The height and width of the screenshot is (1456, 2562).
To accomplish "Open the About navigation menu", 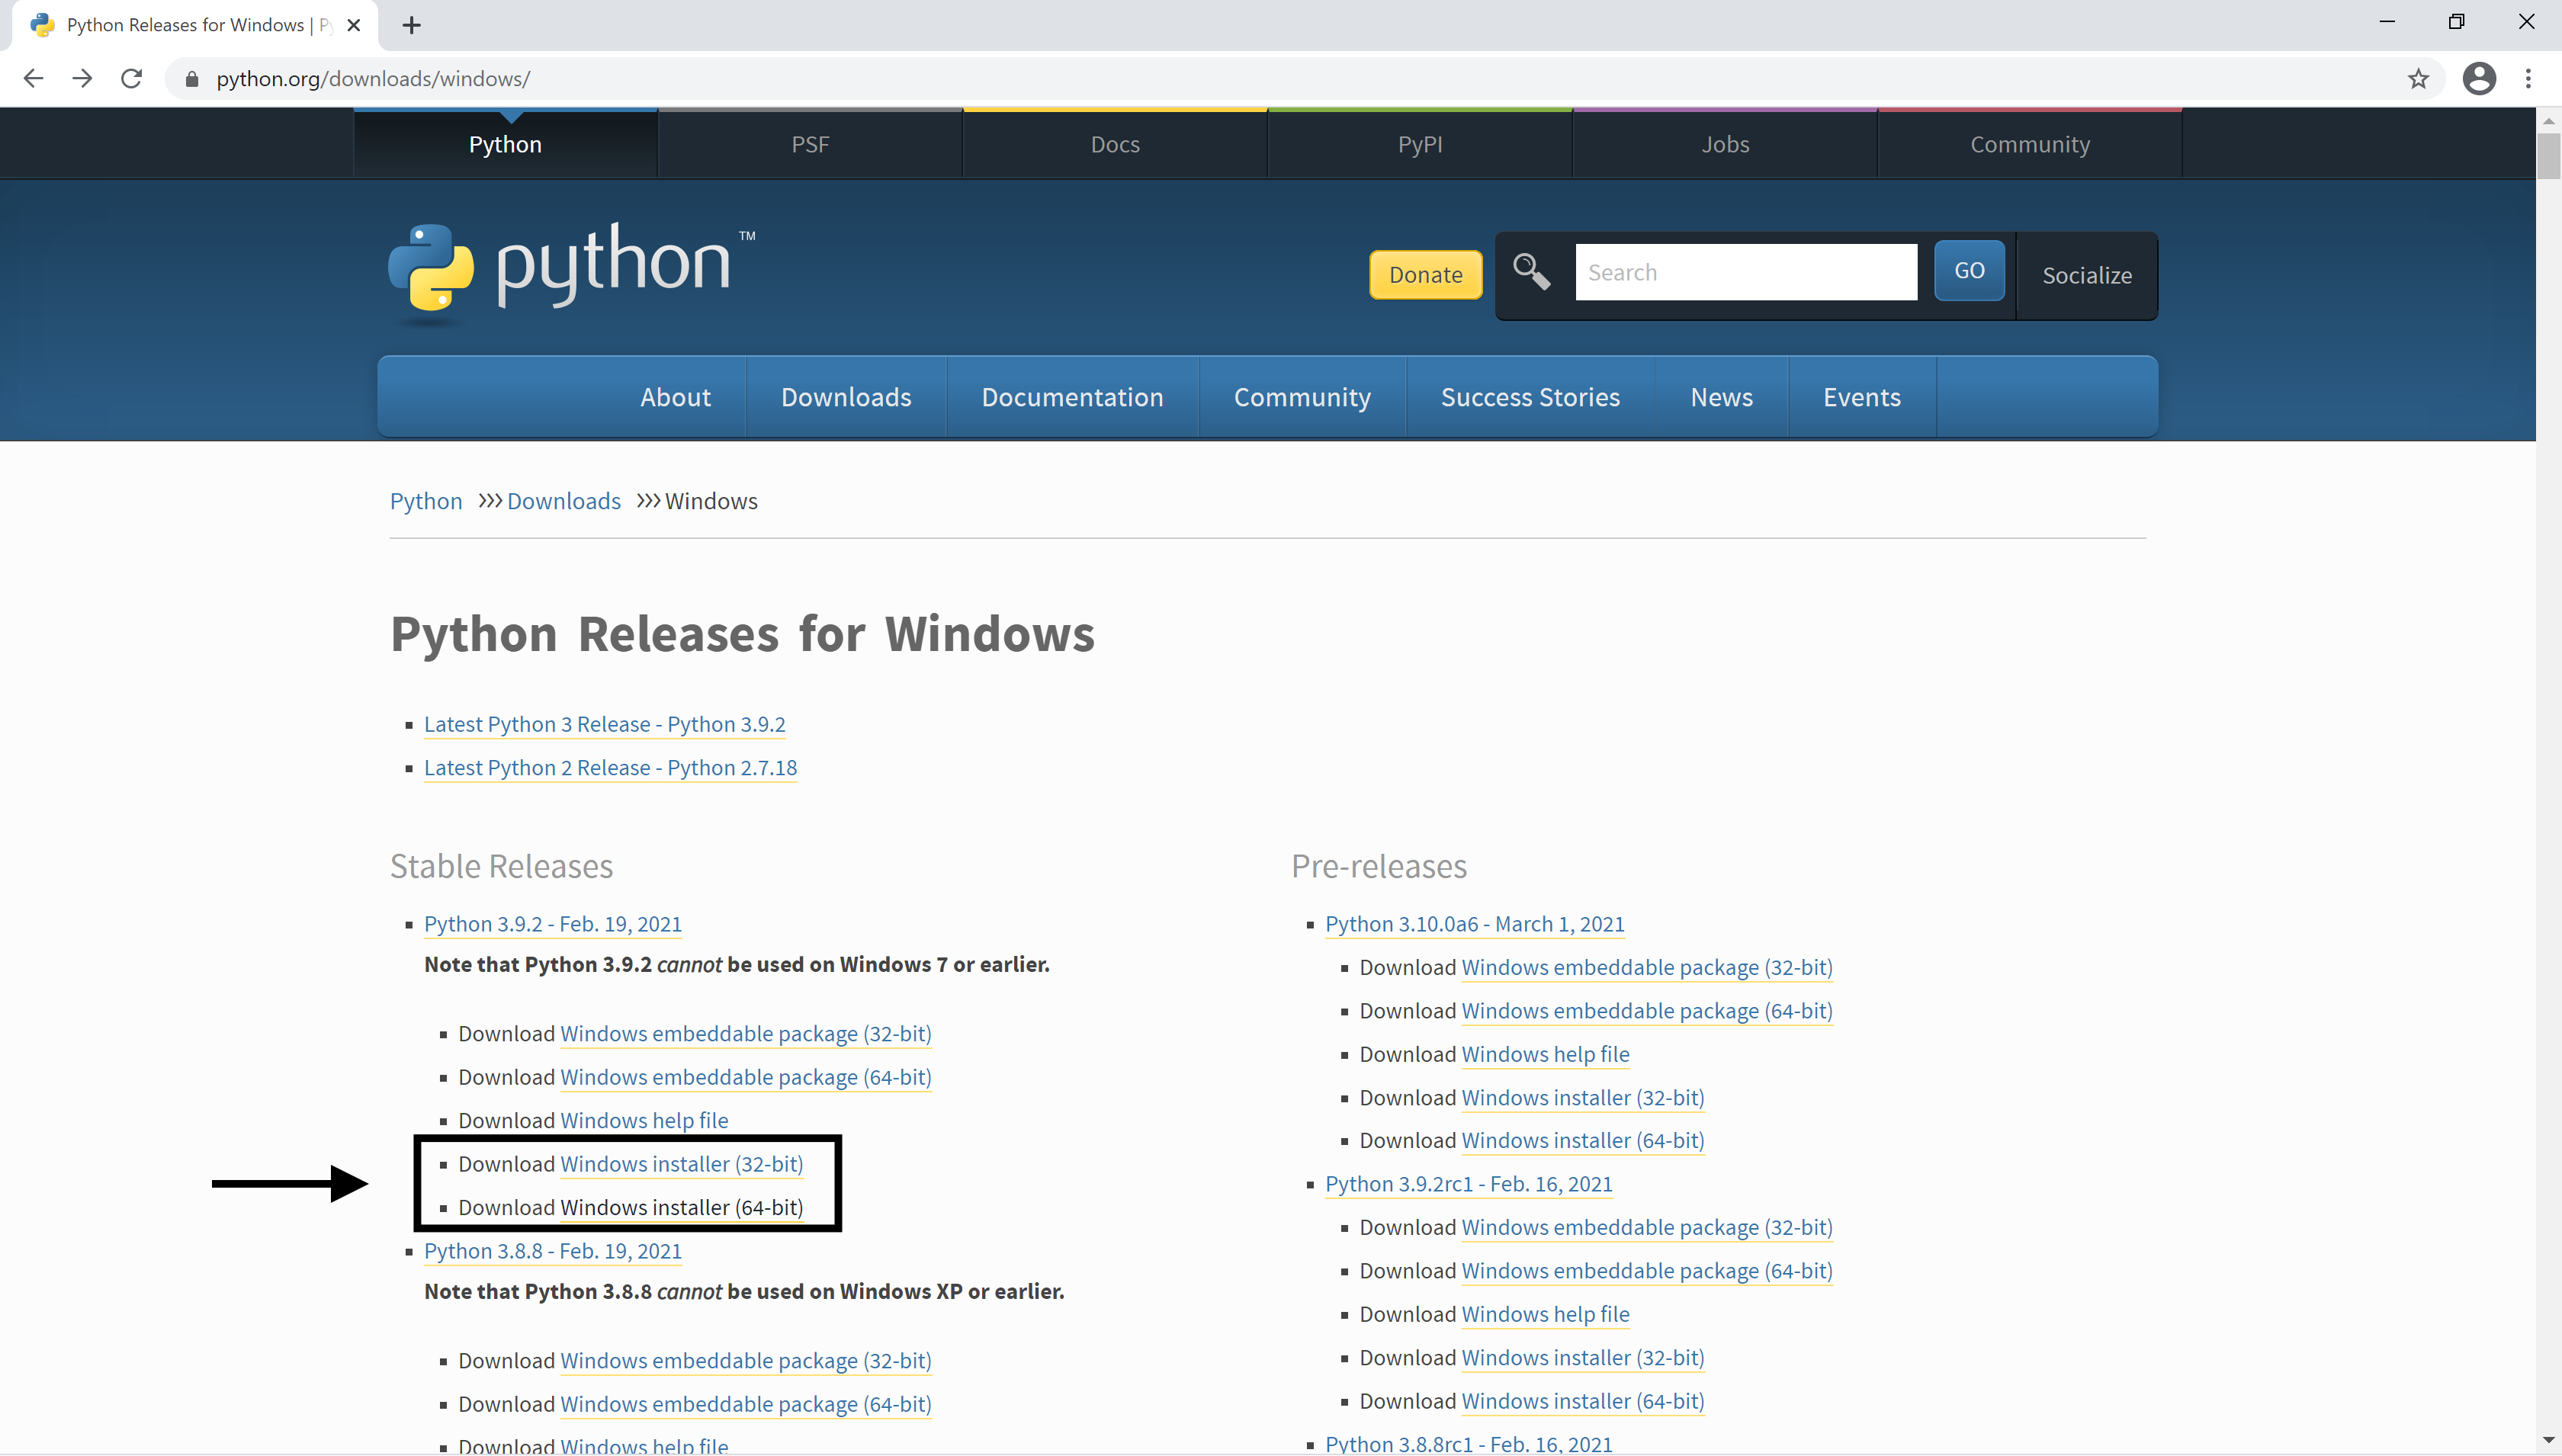I will coord(676,397).
